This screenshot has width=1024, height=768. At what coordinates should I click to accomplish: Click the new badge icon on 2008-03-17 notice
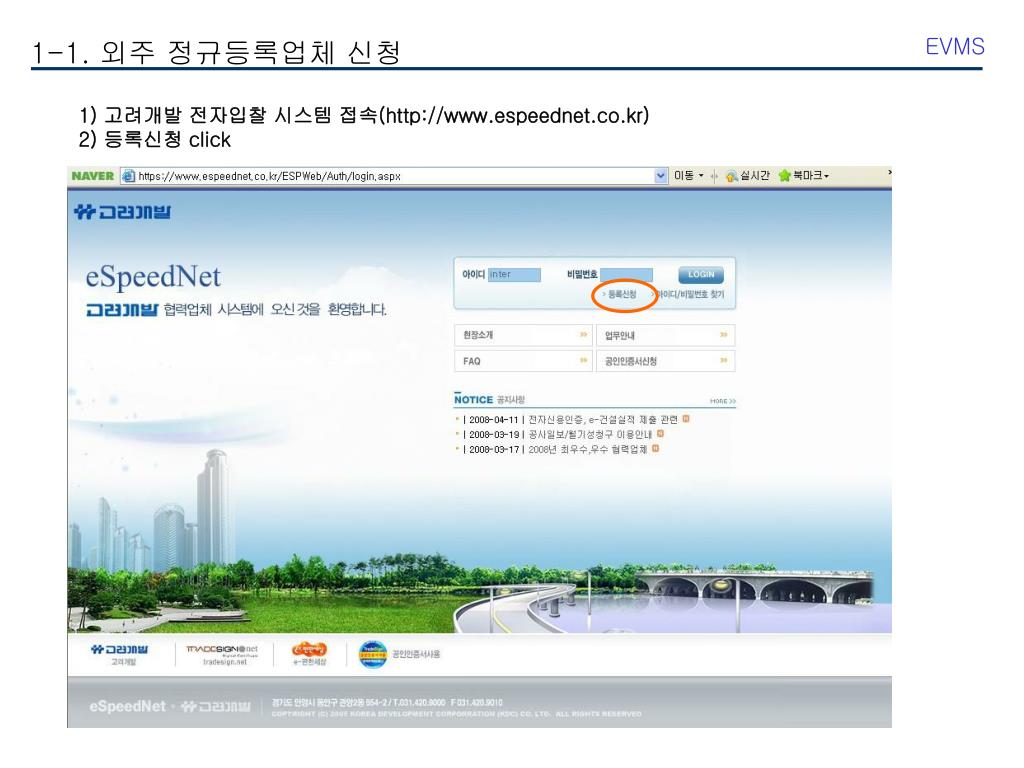pos(656,449)
